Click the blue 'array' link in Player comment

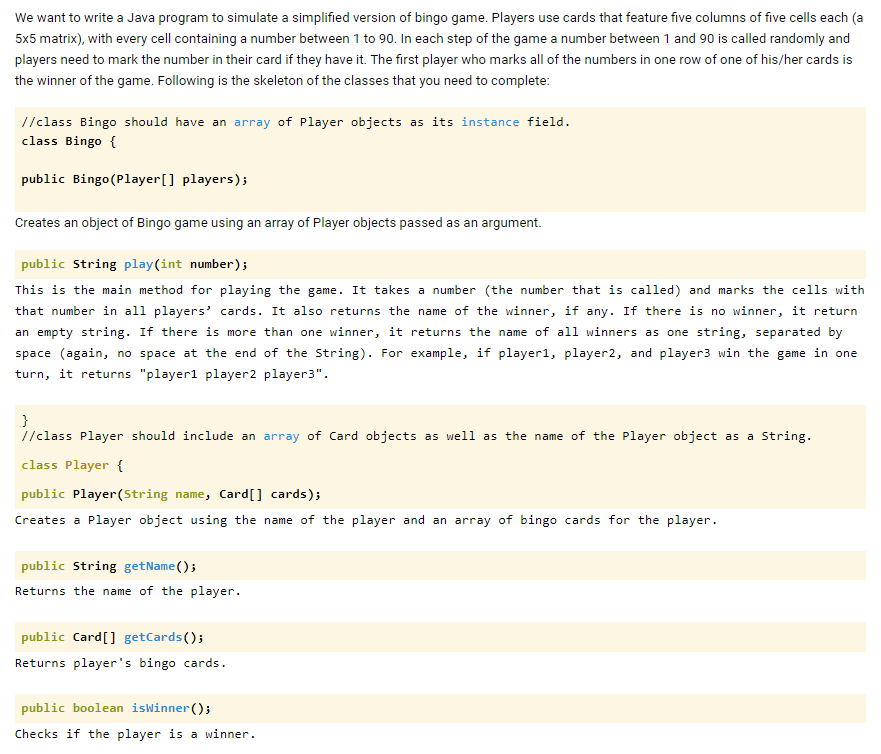(281, 435)
